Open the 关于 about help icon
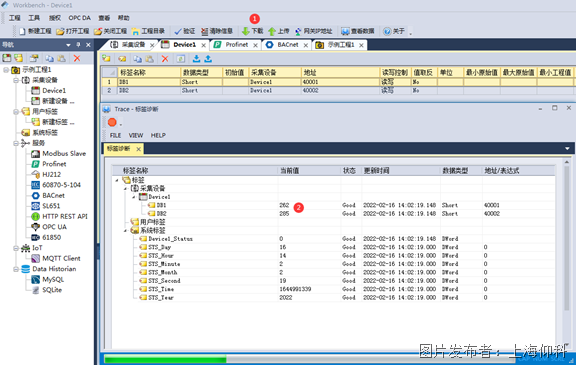The image size is (576, 365). click(387, 31)
